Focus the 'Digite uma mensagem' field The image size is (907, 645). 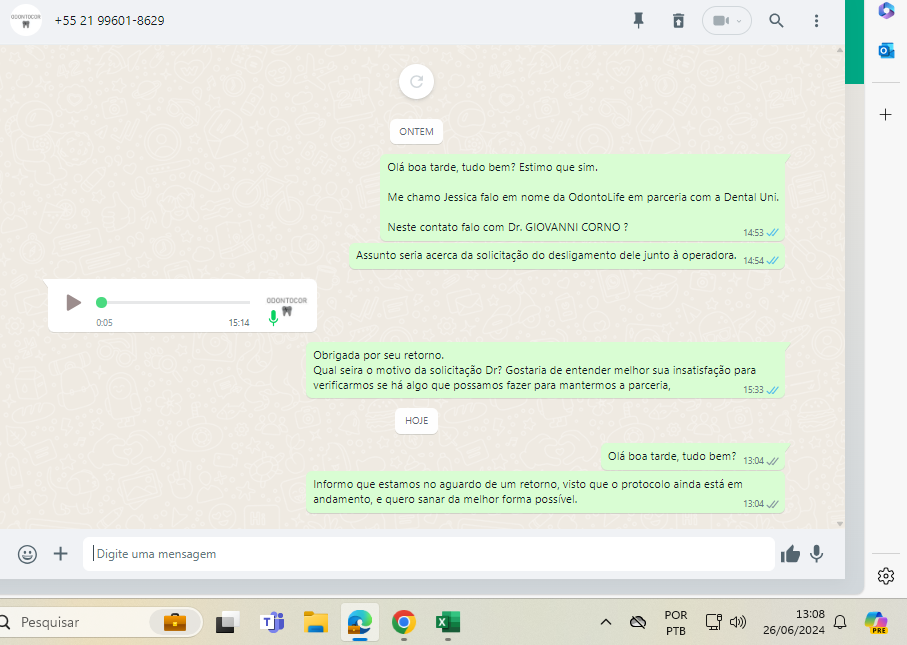point(429,554)
